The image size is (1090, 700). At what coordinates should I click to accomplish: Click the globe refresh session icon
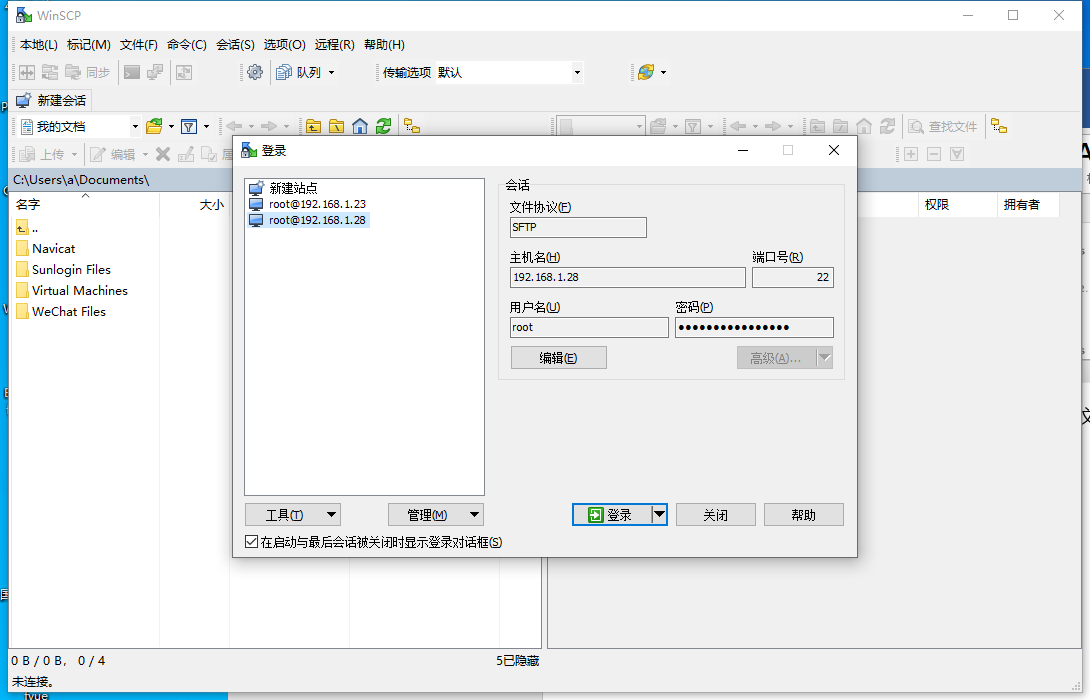click(646, 72)
